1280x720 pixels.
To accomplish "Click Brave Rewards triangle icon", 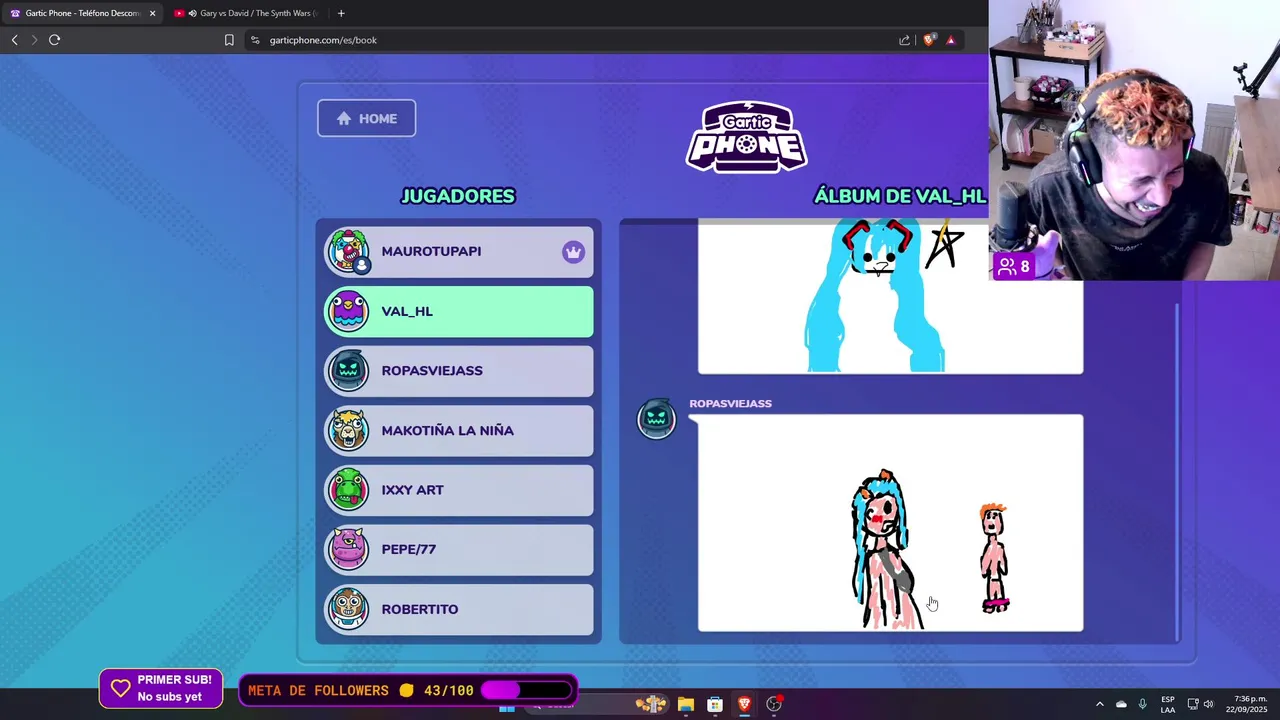I will 951,40.
